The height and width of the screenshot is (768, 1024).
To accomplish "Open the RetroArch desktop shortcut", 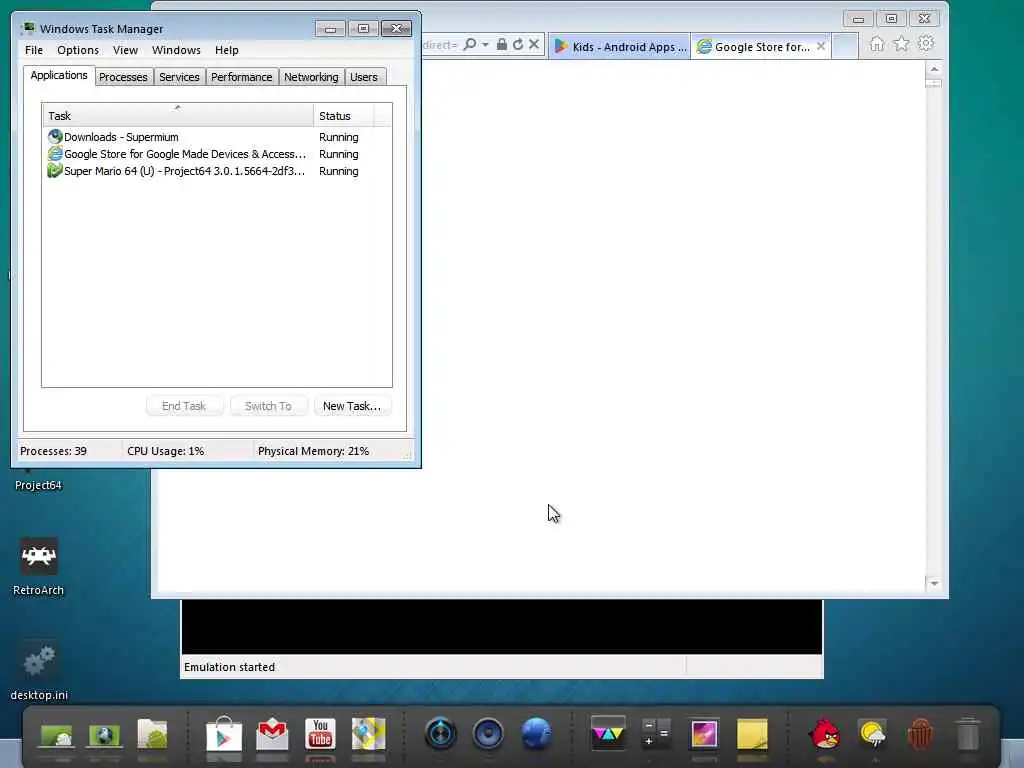I will (x=39, y=567).
